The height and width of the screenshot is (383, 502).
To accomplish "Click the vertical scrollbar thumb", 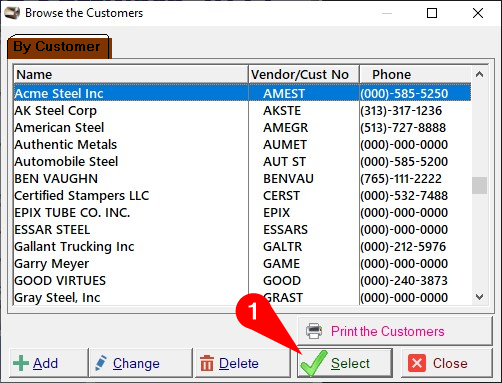I will [479, 185].
